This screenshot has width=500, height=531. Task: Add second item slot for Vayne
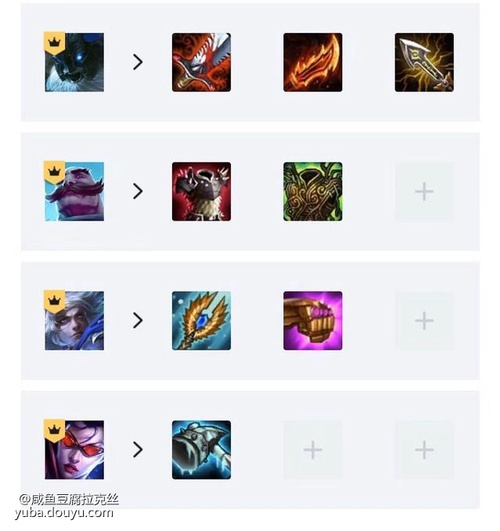pyautogui.click(x=313, y=450)
